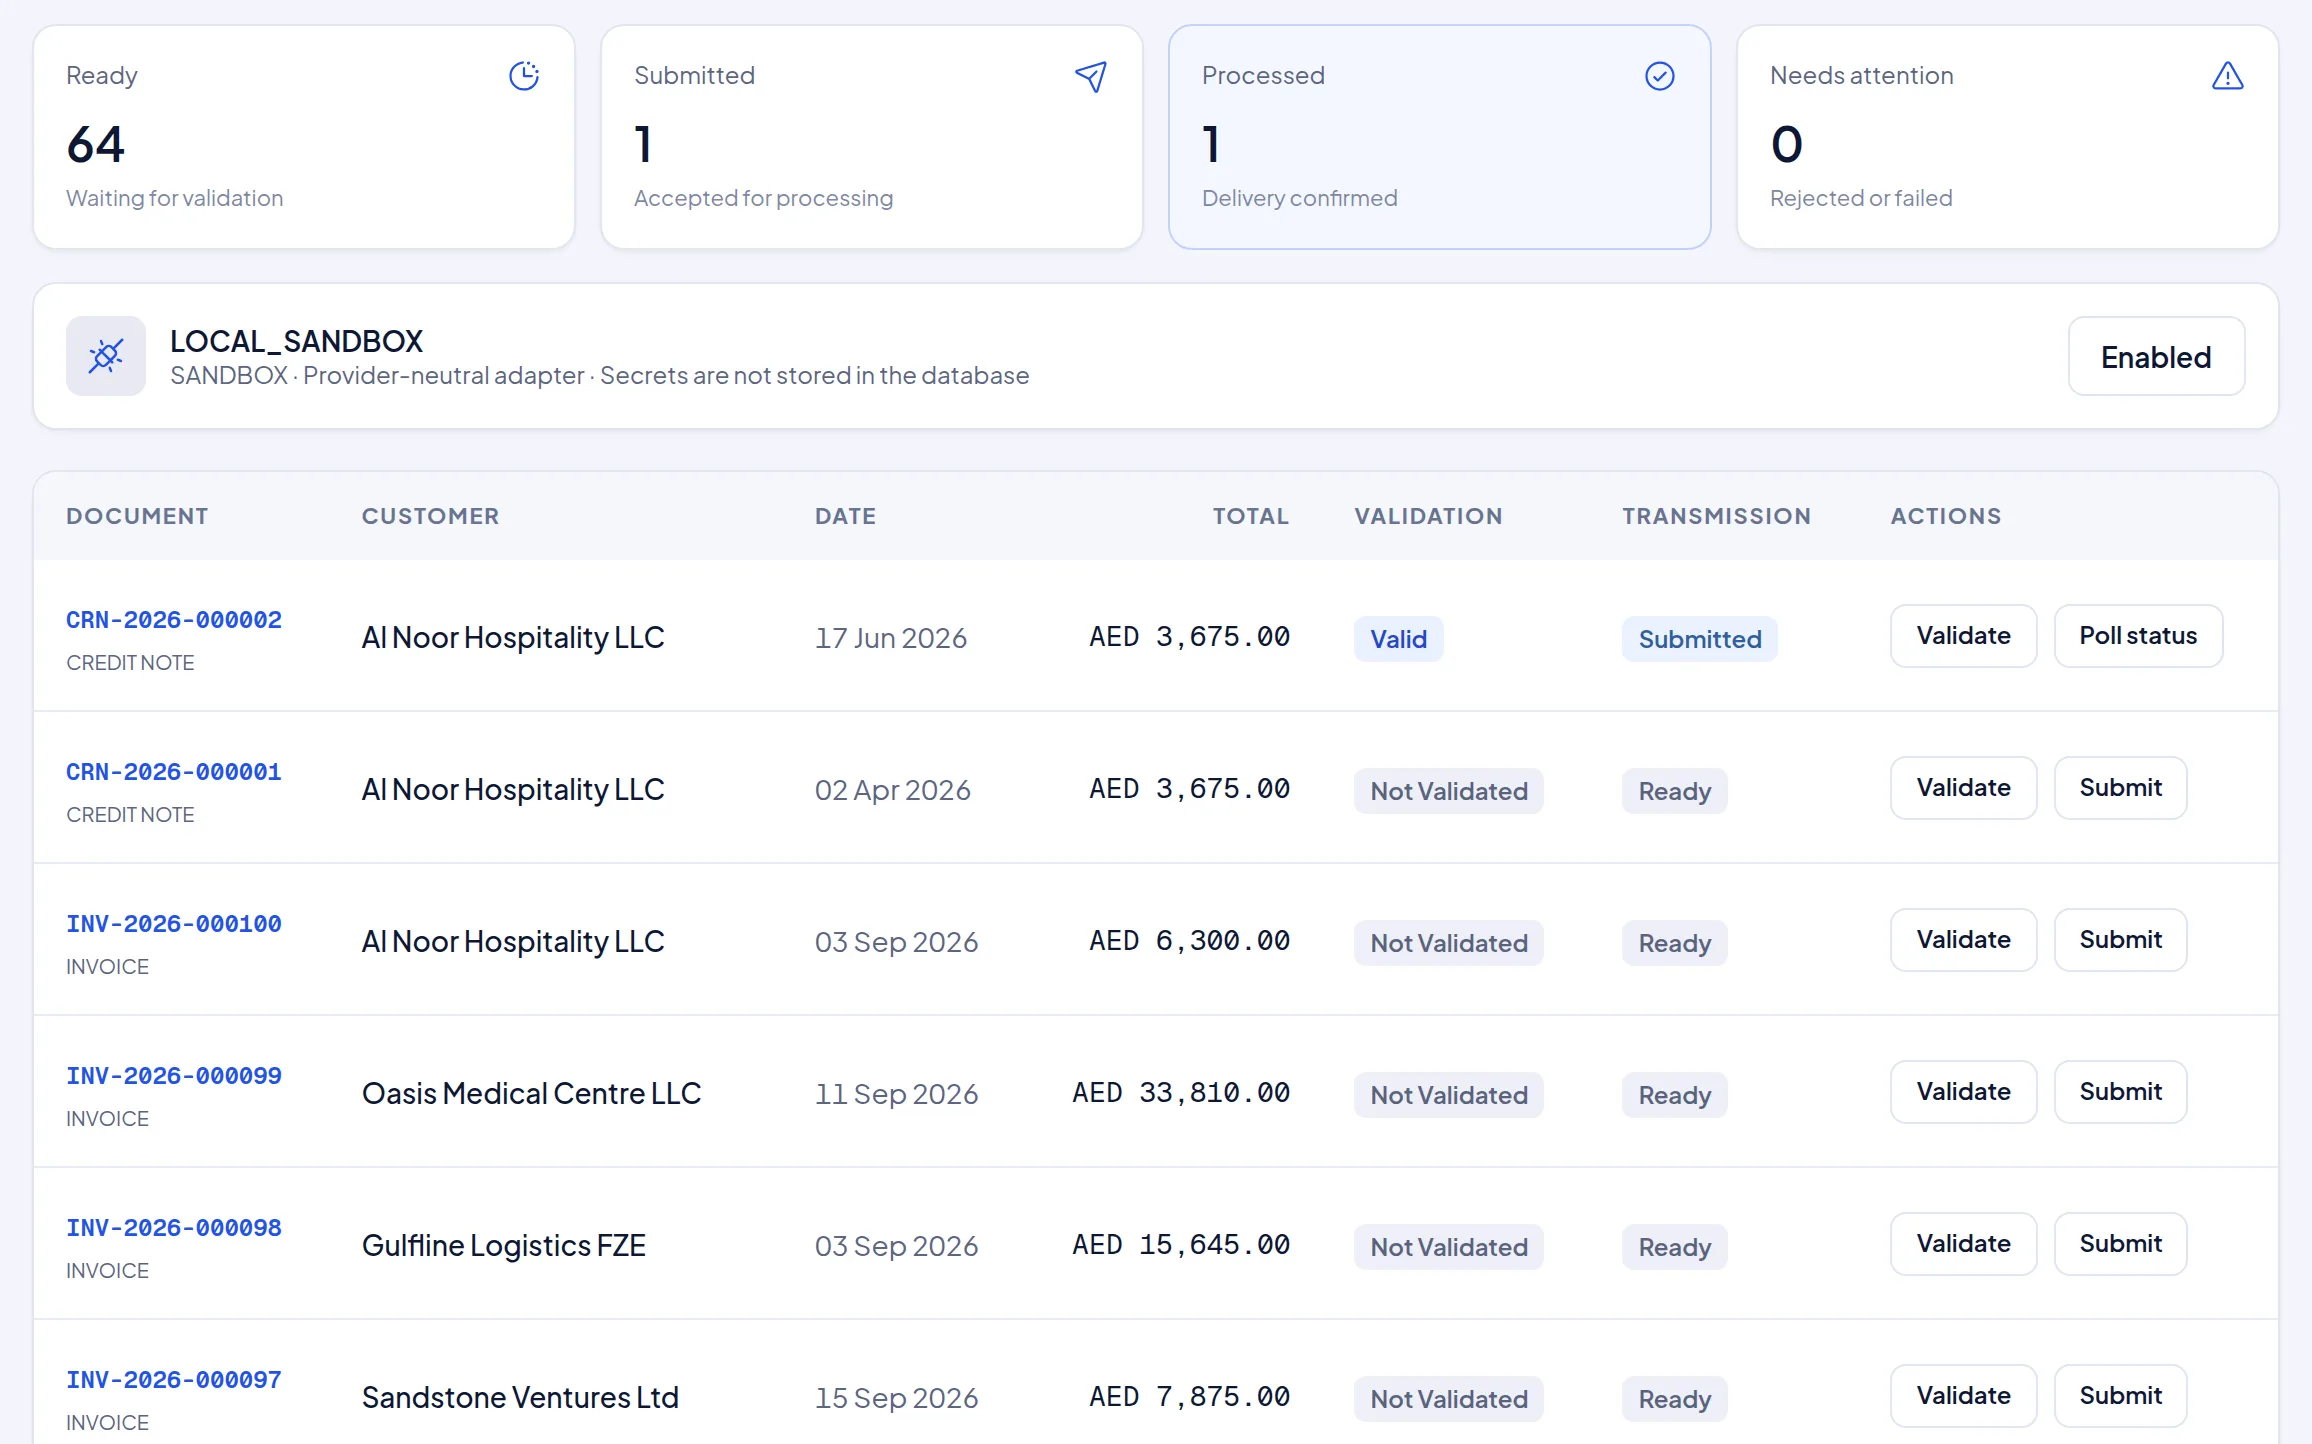Image resolution: width=2312 pixels, height=1444 pixels.
Task: Click customer Sandstone Ventures Ltd
Action: [520, 1397]
